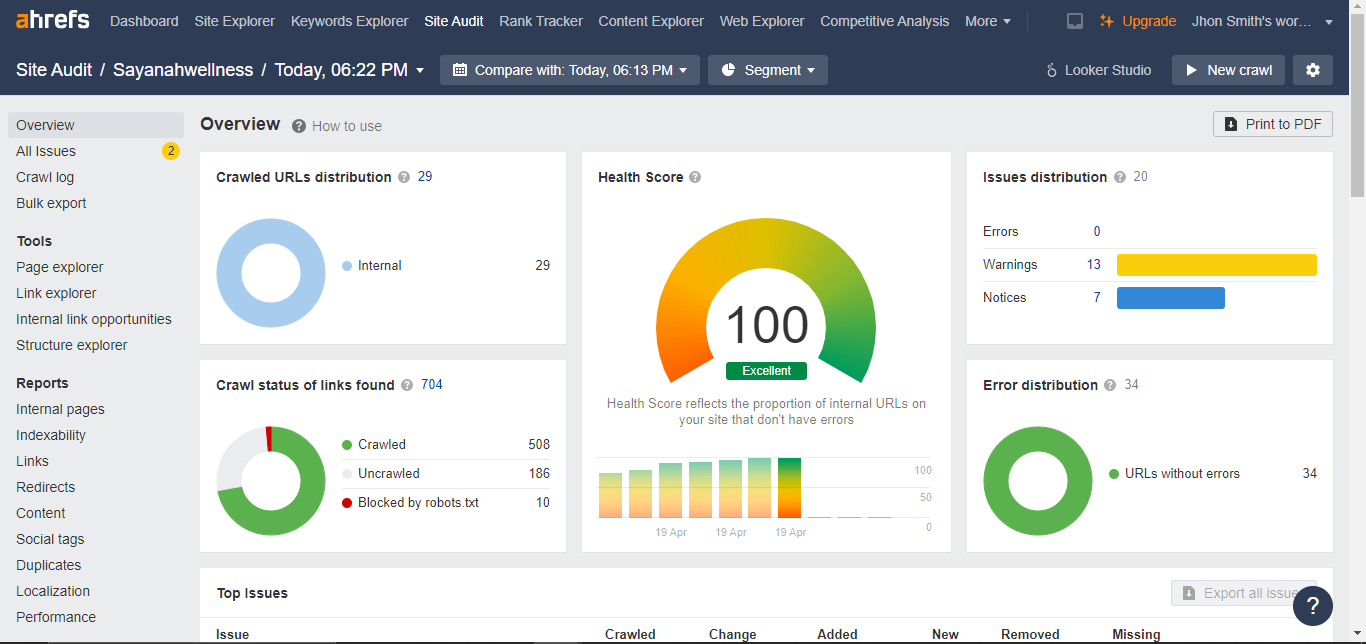Click help icon beside Crawl status of links found

pyautogui.click(x=406, y=385)
